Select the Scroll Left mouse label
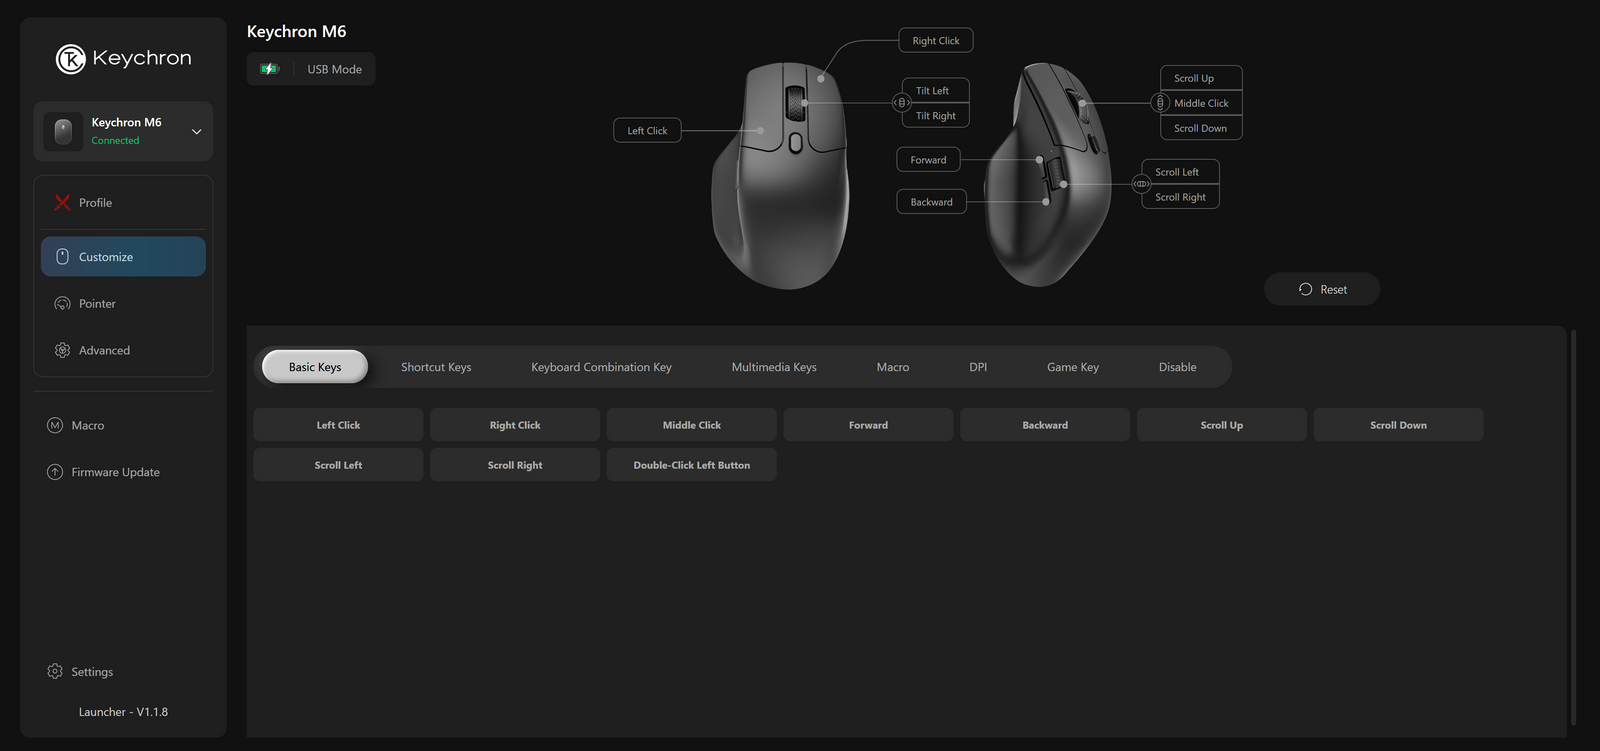Viewport: 1600px width, 751px height. (1180, 172)
